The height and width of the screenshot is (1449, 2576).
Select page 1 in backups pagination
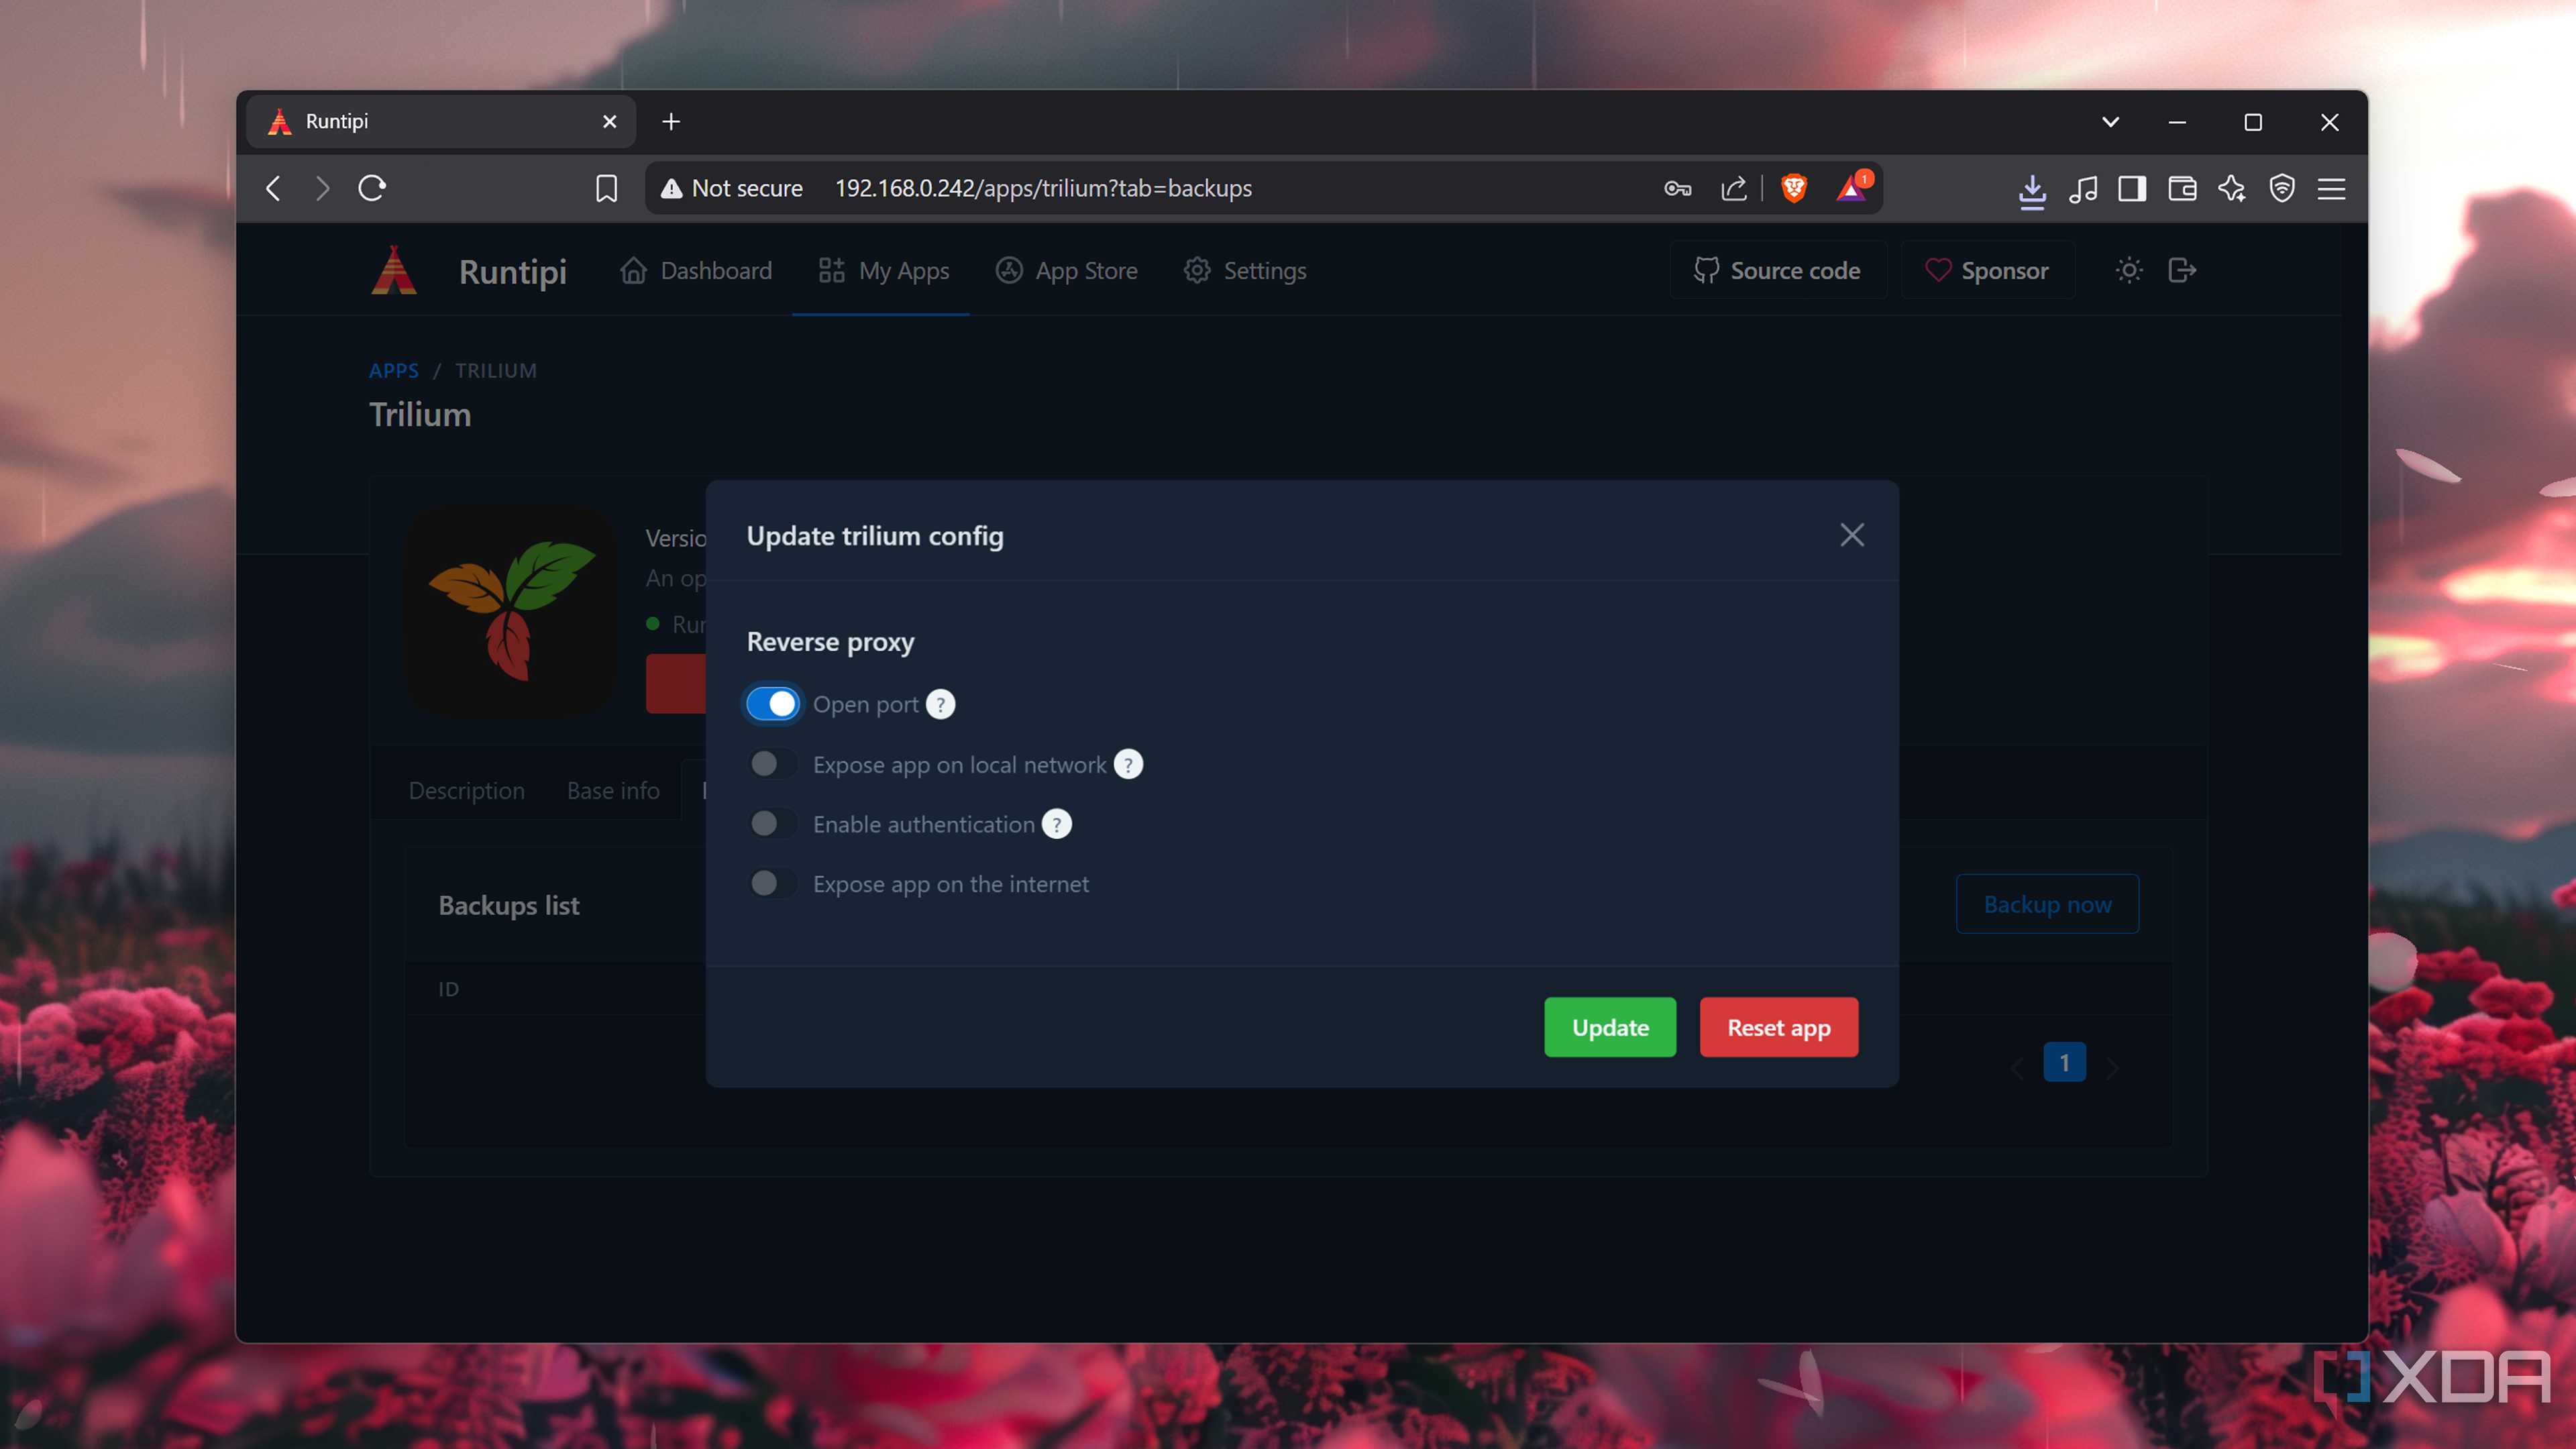coord(2064,1062)
